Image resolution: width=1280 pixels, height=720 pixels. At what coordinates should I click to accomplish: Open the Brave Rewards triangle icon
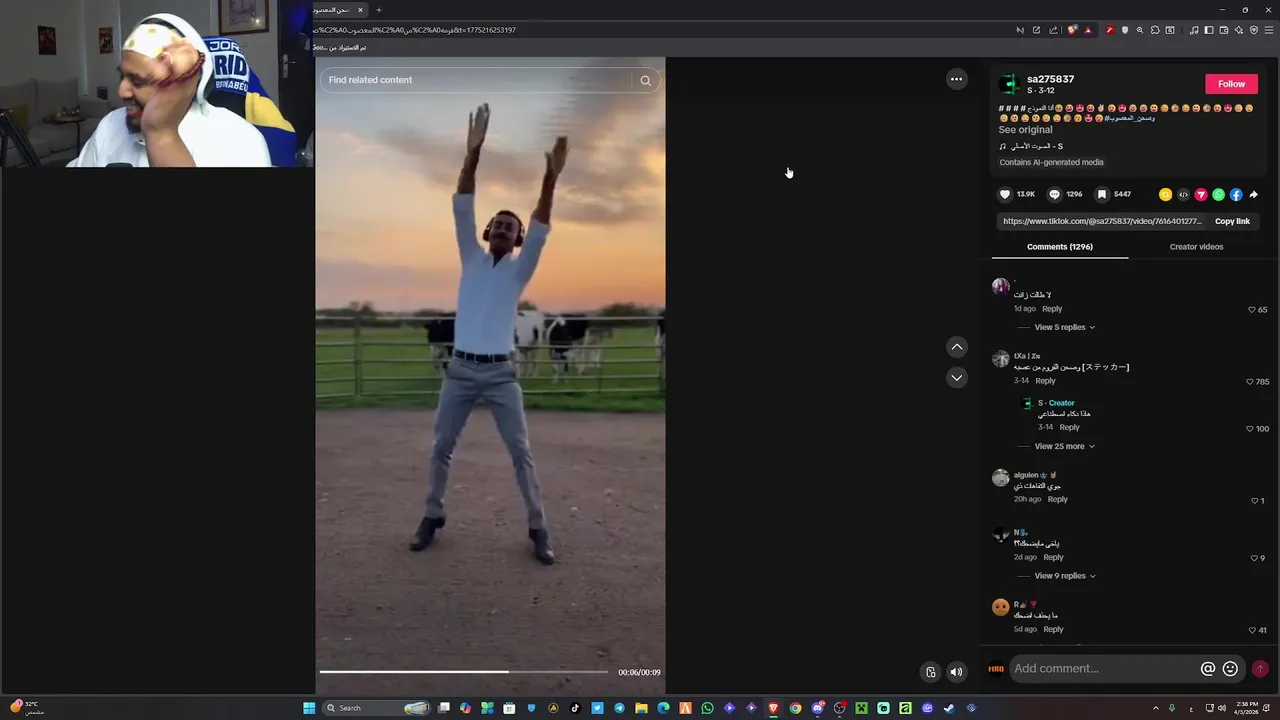click(x=1089, y=30)
